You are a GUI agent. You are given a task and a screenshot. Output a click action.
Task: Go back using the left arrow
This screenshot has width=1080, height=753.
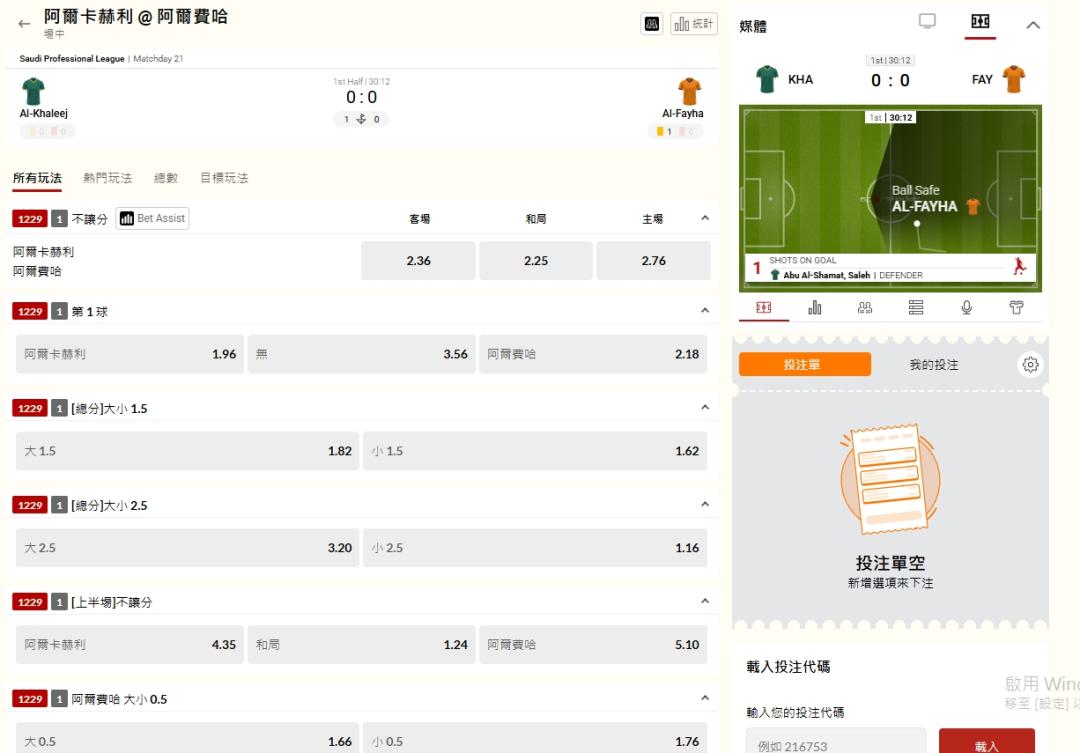click(x=25, y=23)
